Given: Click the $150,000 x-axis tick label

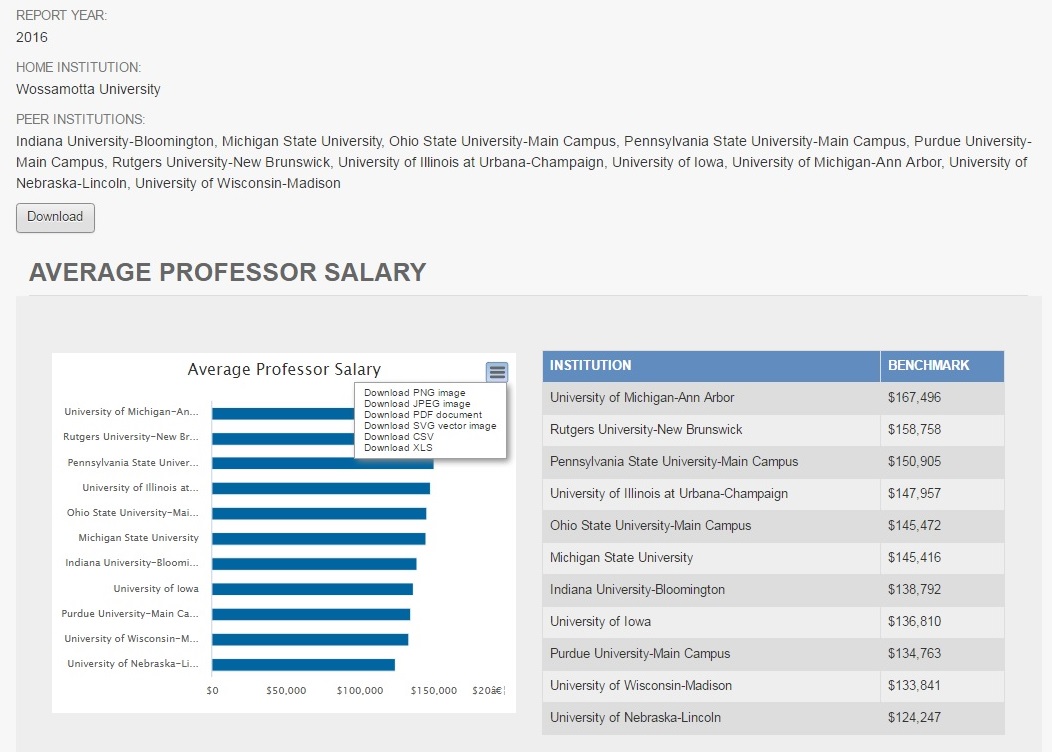Looking at the screenshot, I should click(x=433, y=690).
